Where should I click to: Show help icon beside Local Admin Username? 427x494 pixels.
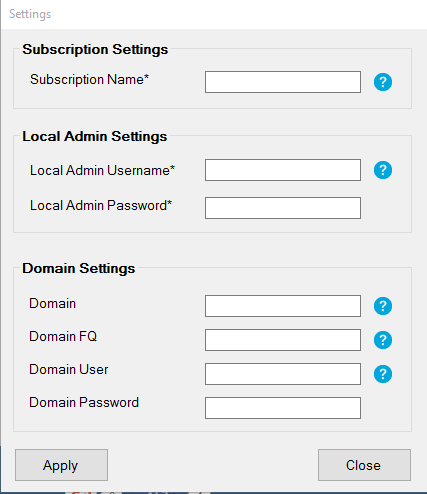(x=383, y=170)
